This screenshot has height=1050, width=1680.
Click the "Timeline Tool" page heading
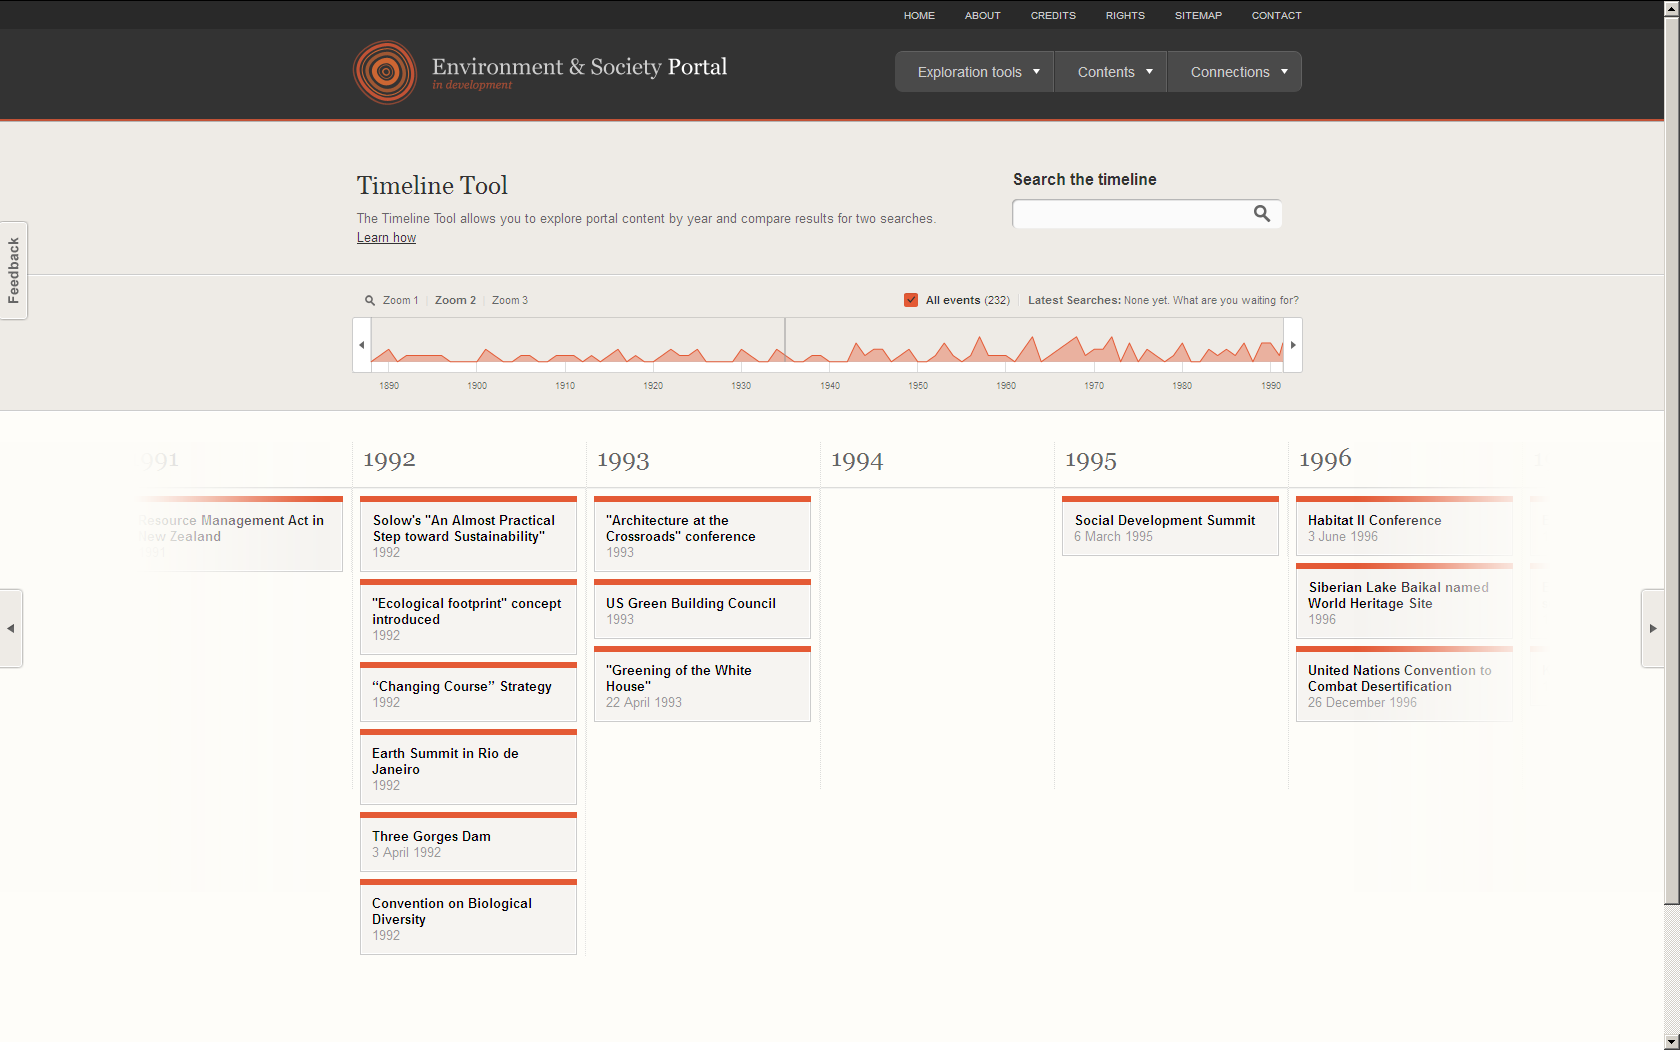(x=432, y=186)
